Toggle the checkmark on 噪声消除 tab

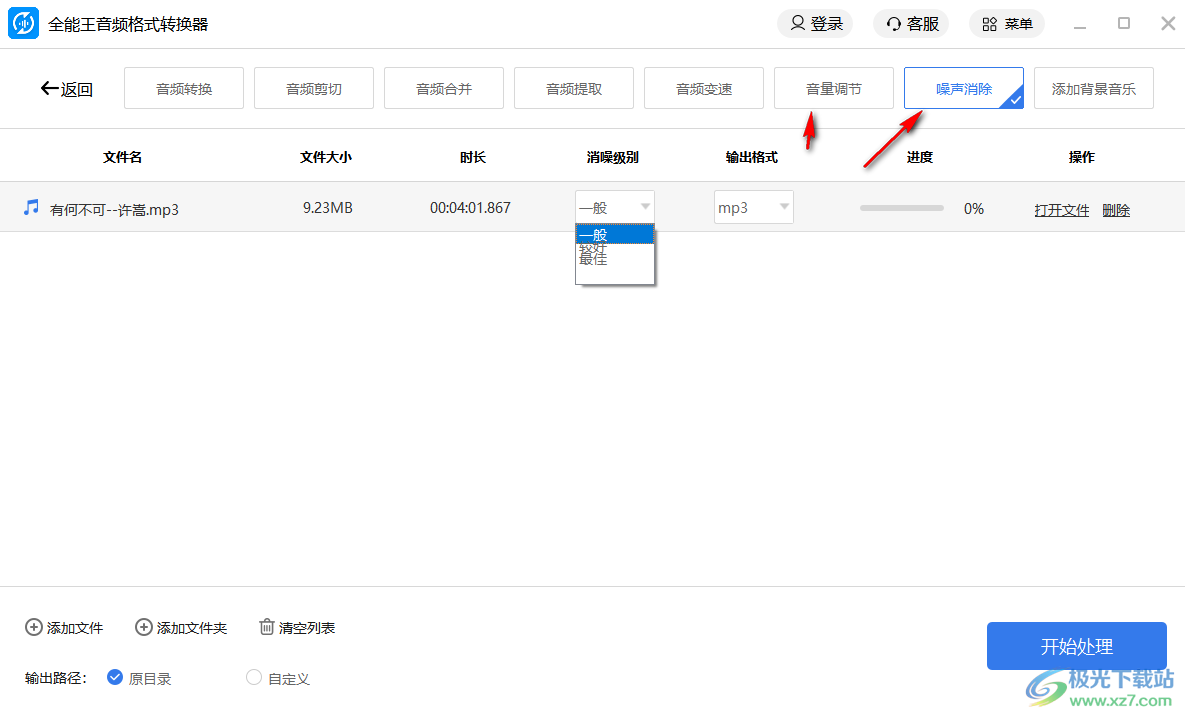[x=1015, y=100]
